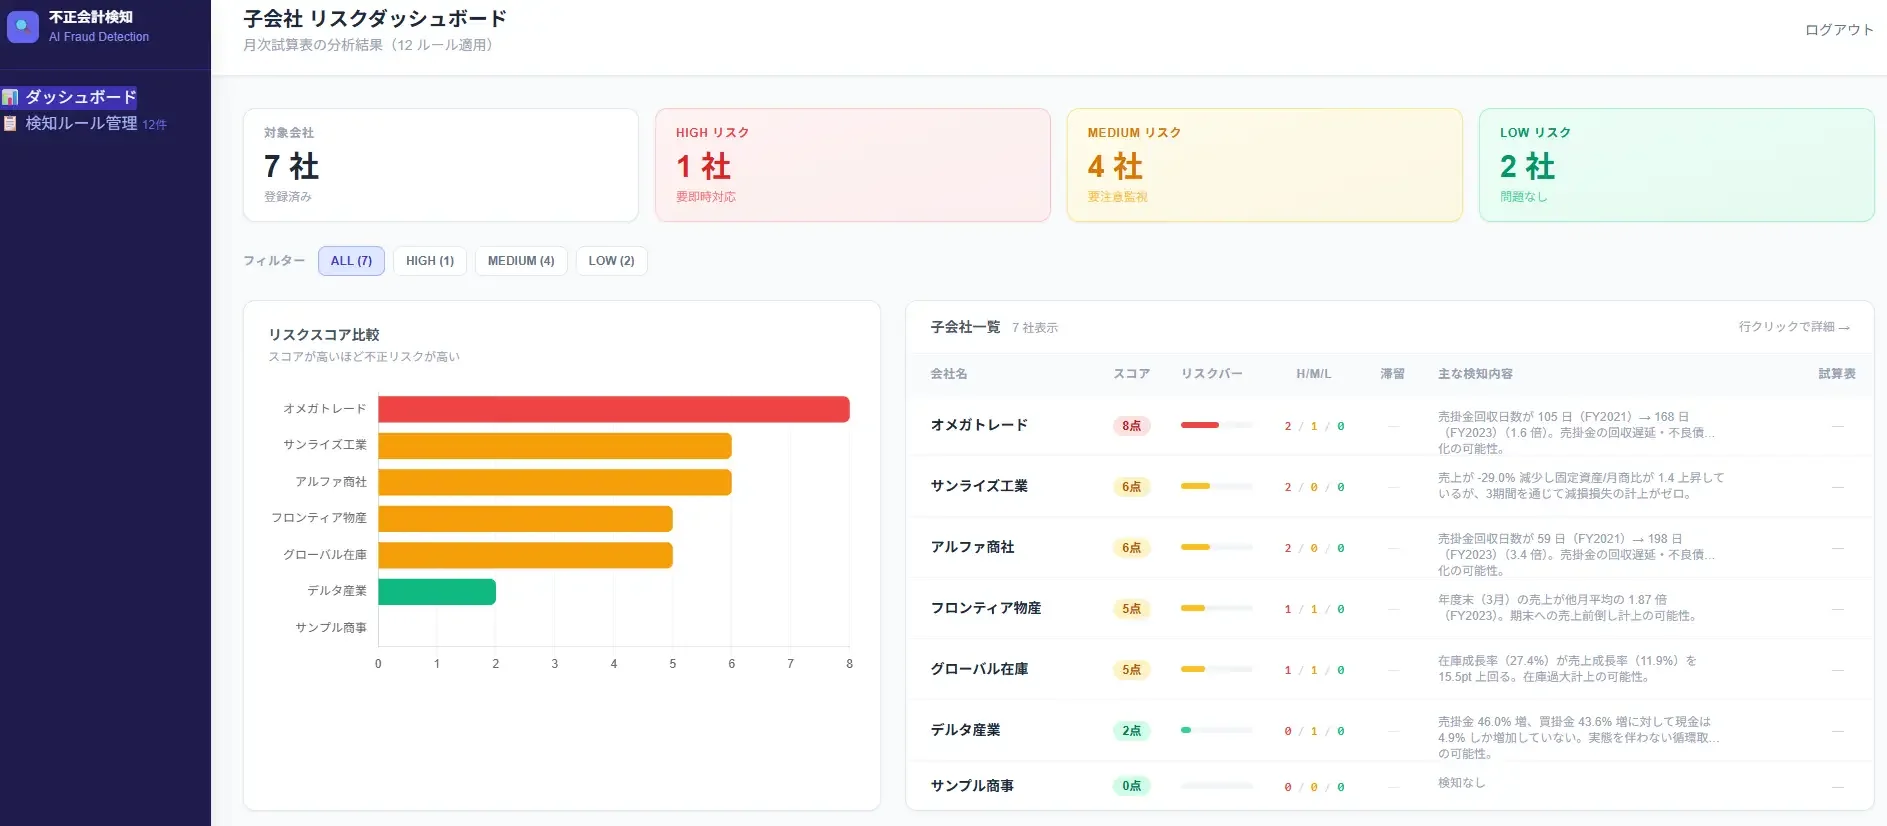Click the リスクスコア比較 chart heading
The width and height of the screenshot is (1887, 826).
pos(324,335)
